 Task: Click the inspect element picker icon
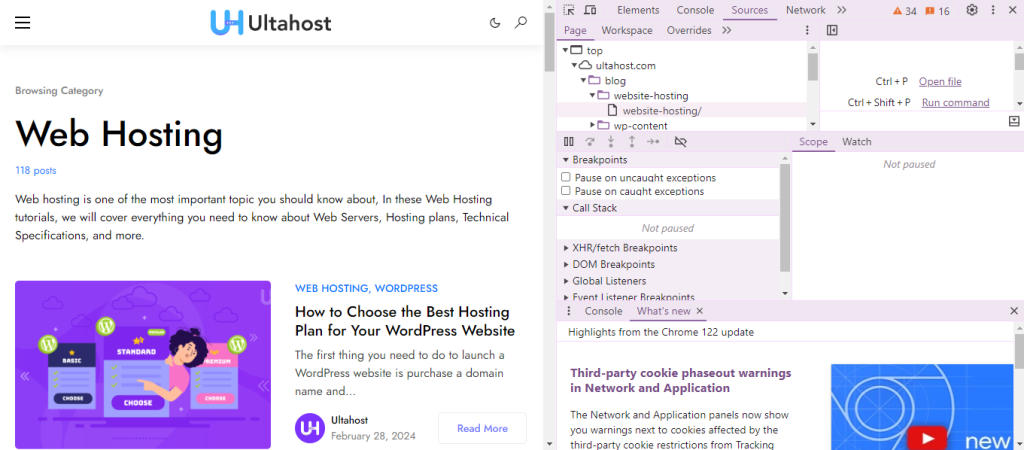[x=569, y=10]
